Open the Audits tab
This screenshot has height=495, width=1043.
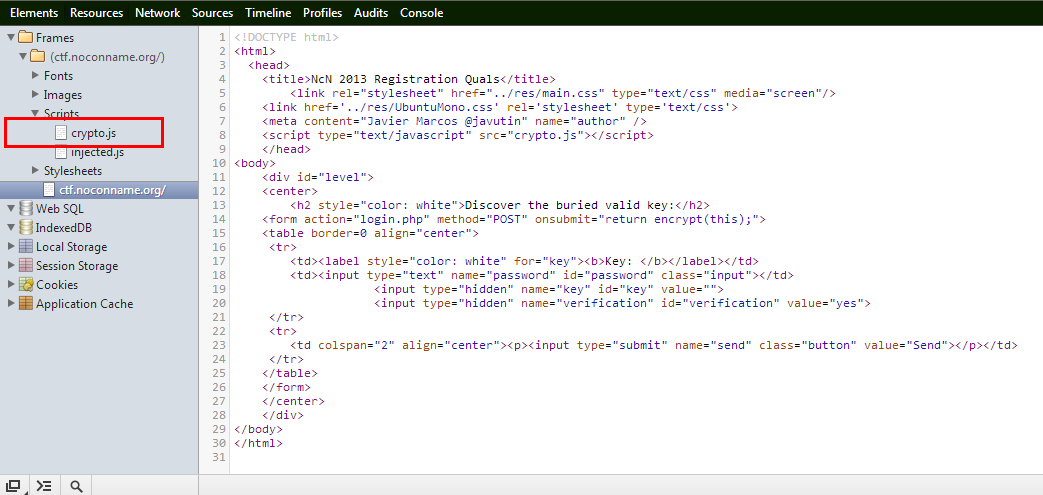371,13
